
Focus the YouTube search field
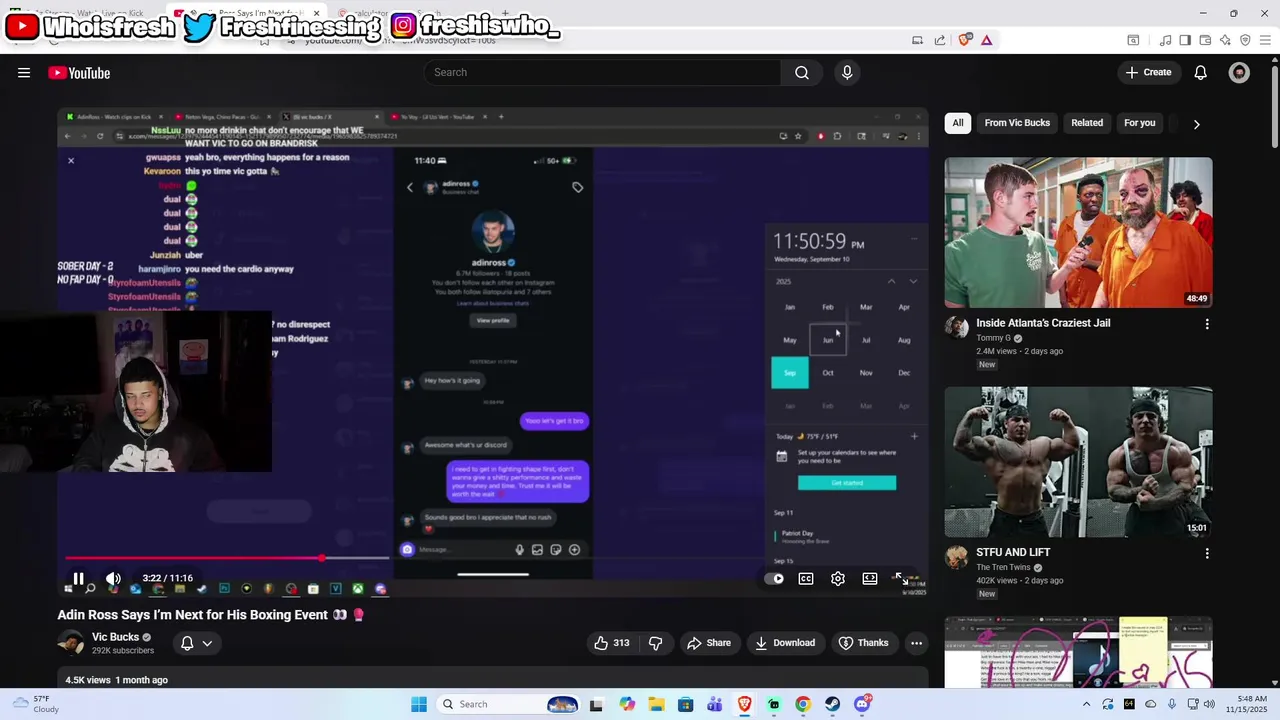(x=603, y=72)
